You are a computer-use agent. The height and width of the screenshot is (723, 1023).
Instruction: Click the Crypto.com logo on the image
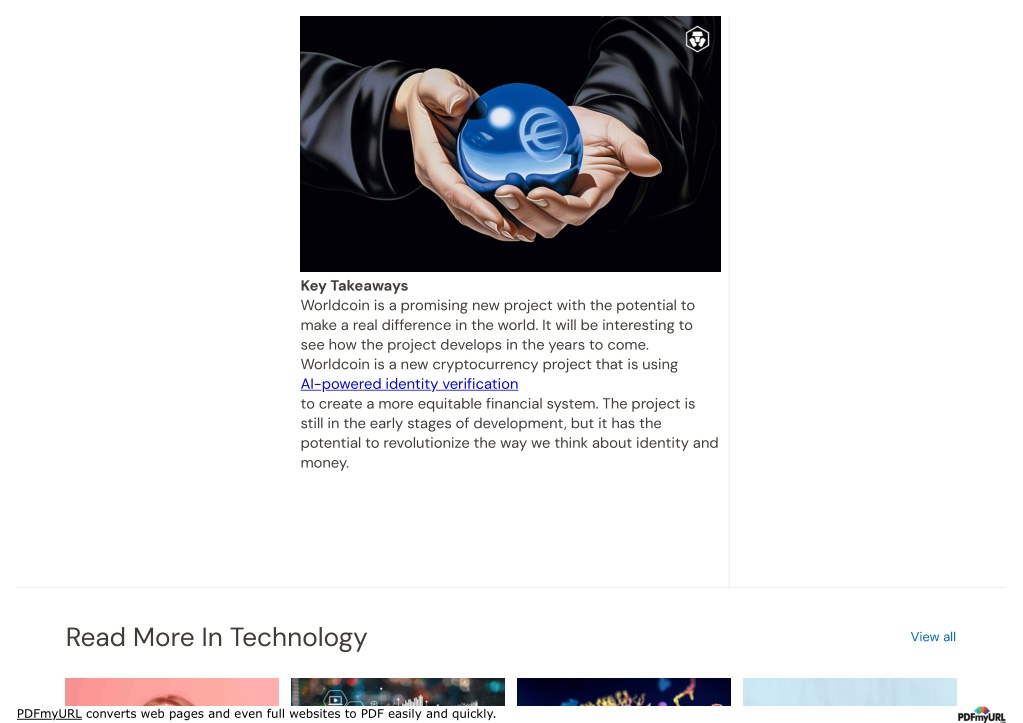pos(697,39)
